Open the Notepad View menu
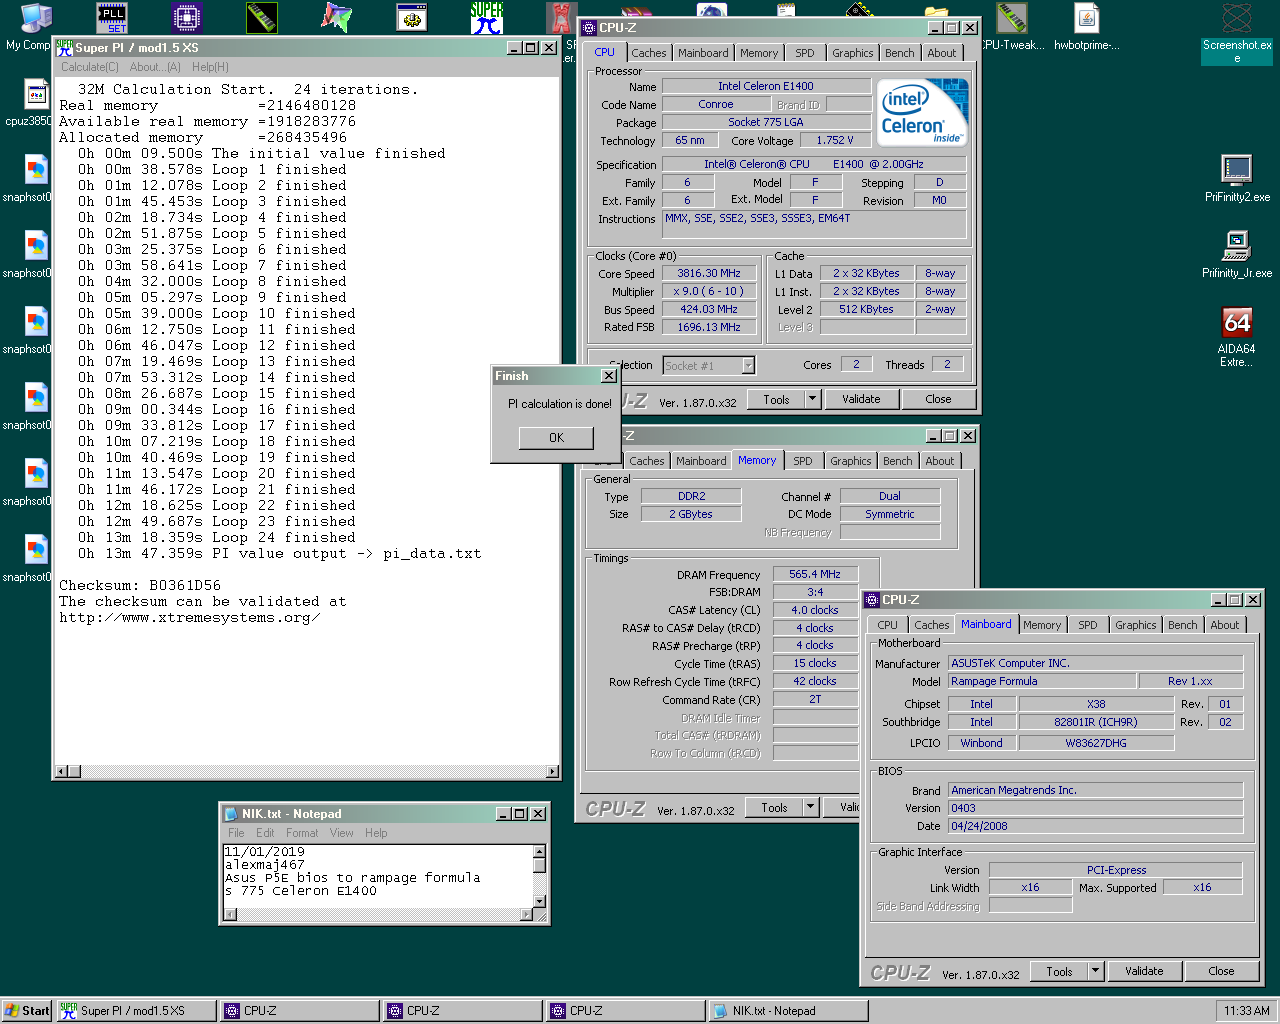 [x=342, y=833]
